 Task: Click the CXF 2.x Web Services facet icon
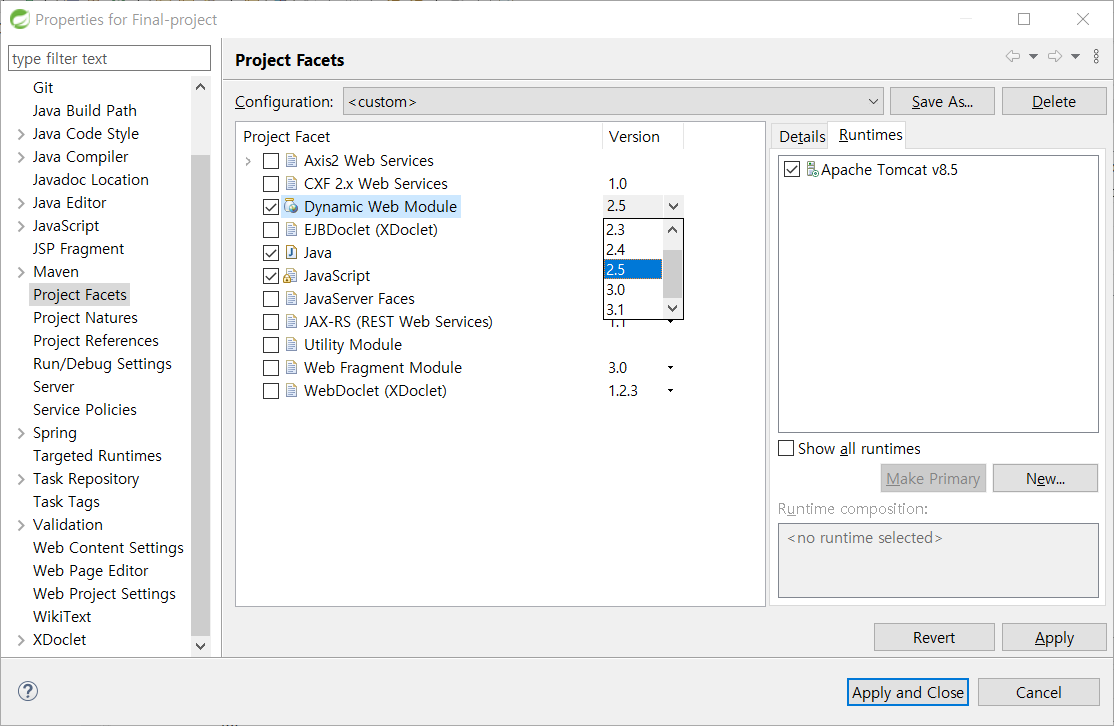(291, 183)
